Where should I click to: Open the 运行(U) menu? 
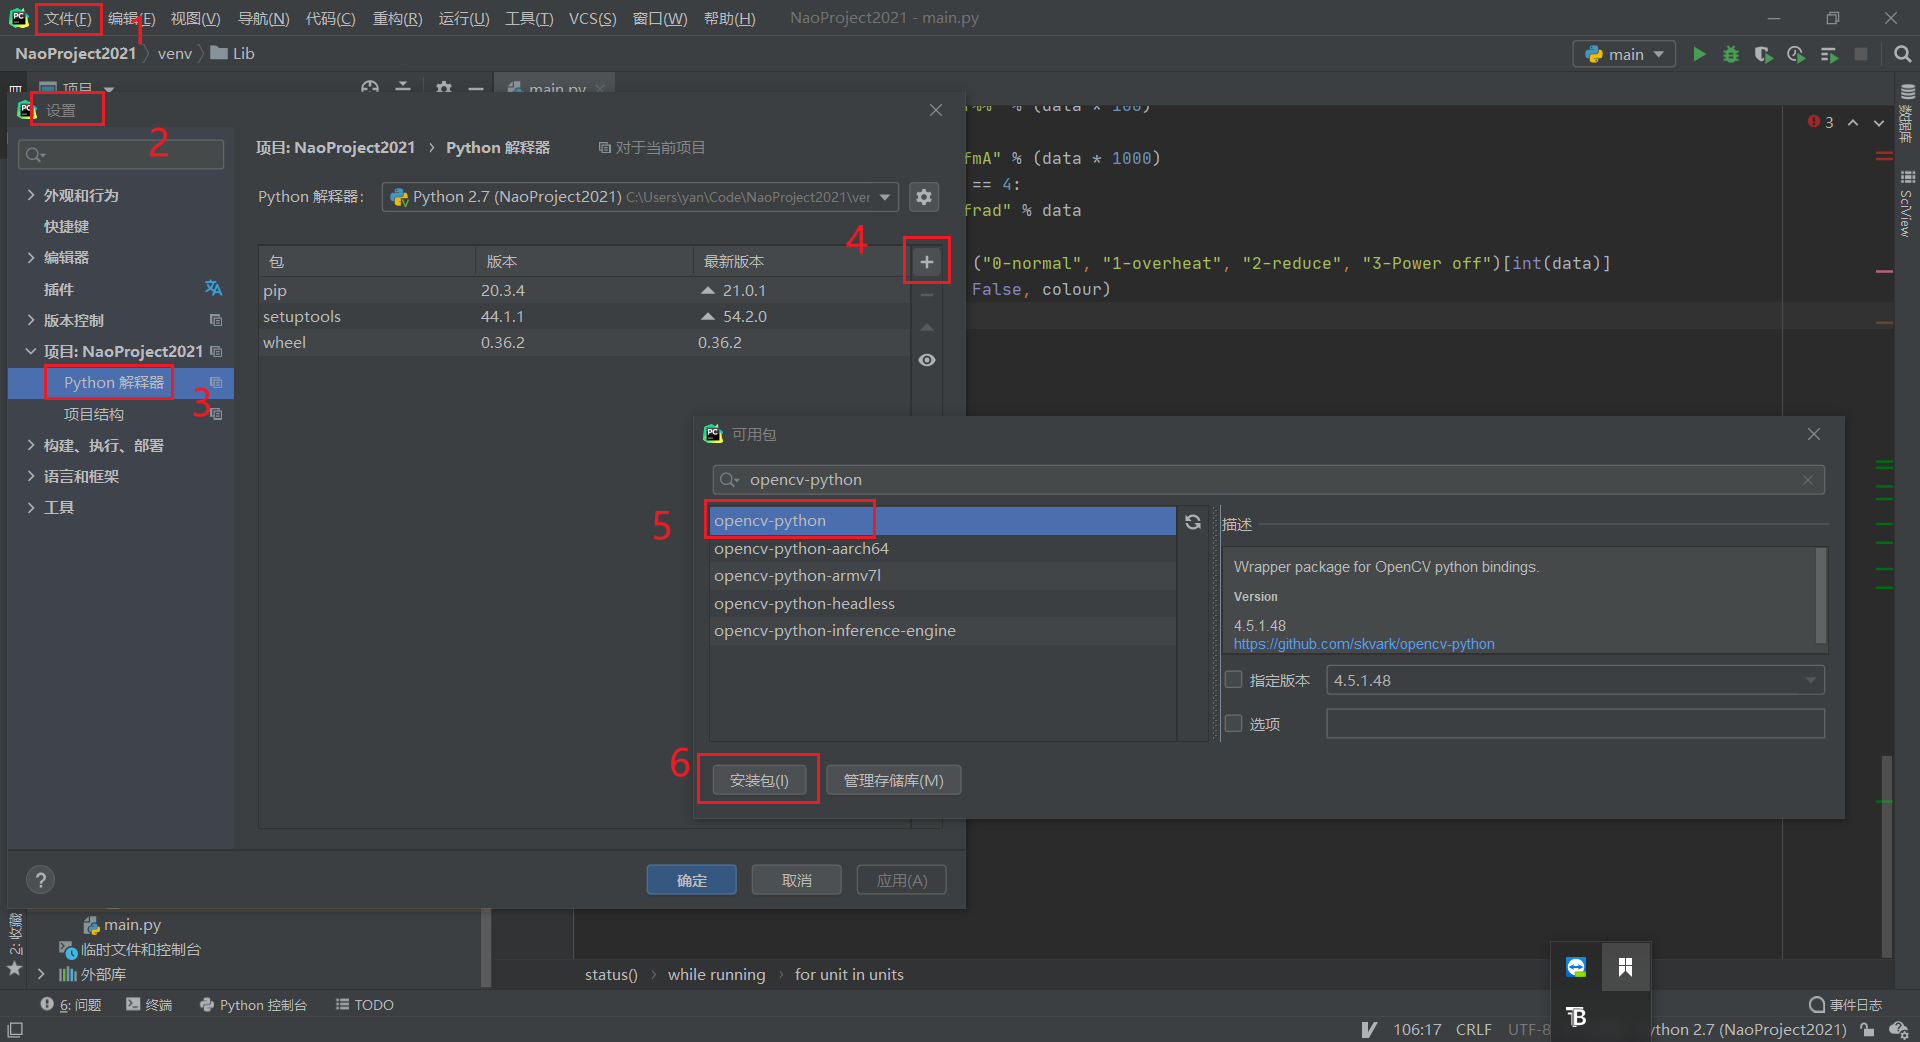pos(463,19)
